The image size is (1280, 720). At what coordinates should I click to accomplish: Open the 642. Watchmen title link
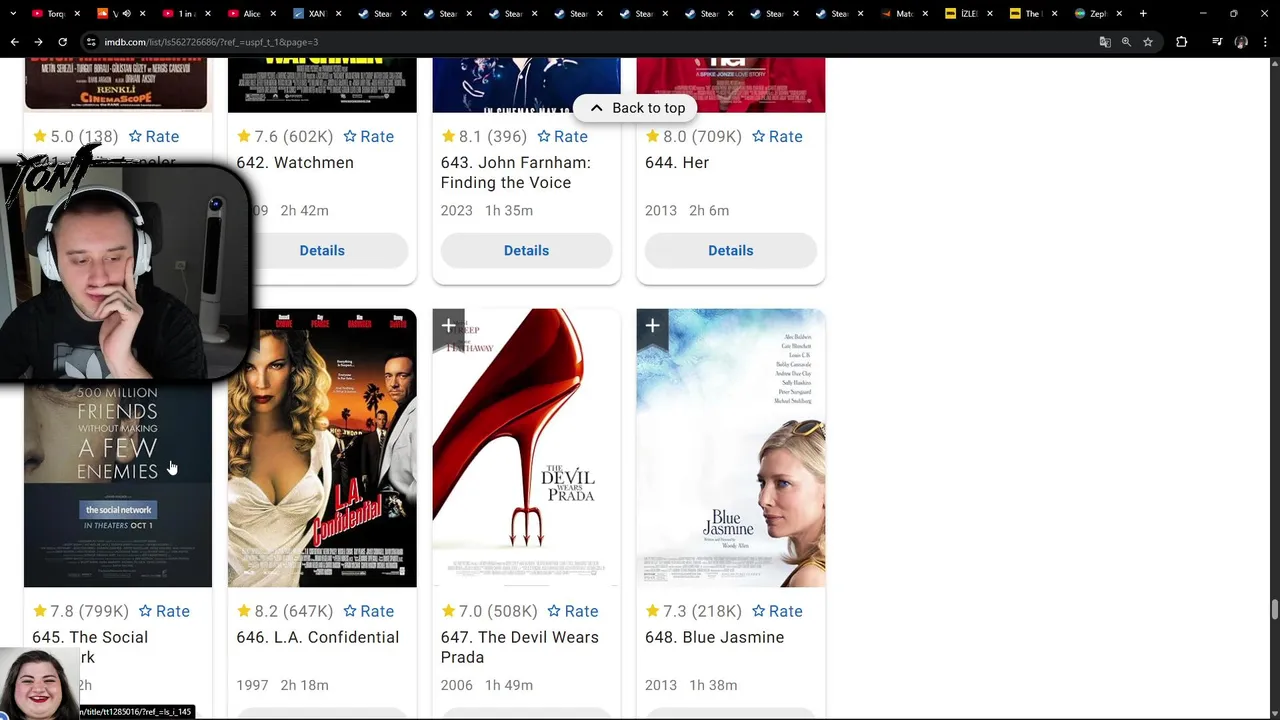(295, 163)
